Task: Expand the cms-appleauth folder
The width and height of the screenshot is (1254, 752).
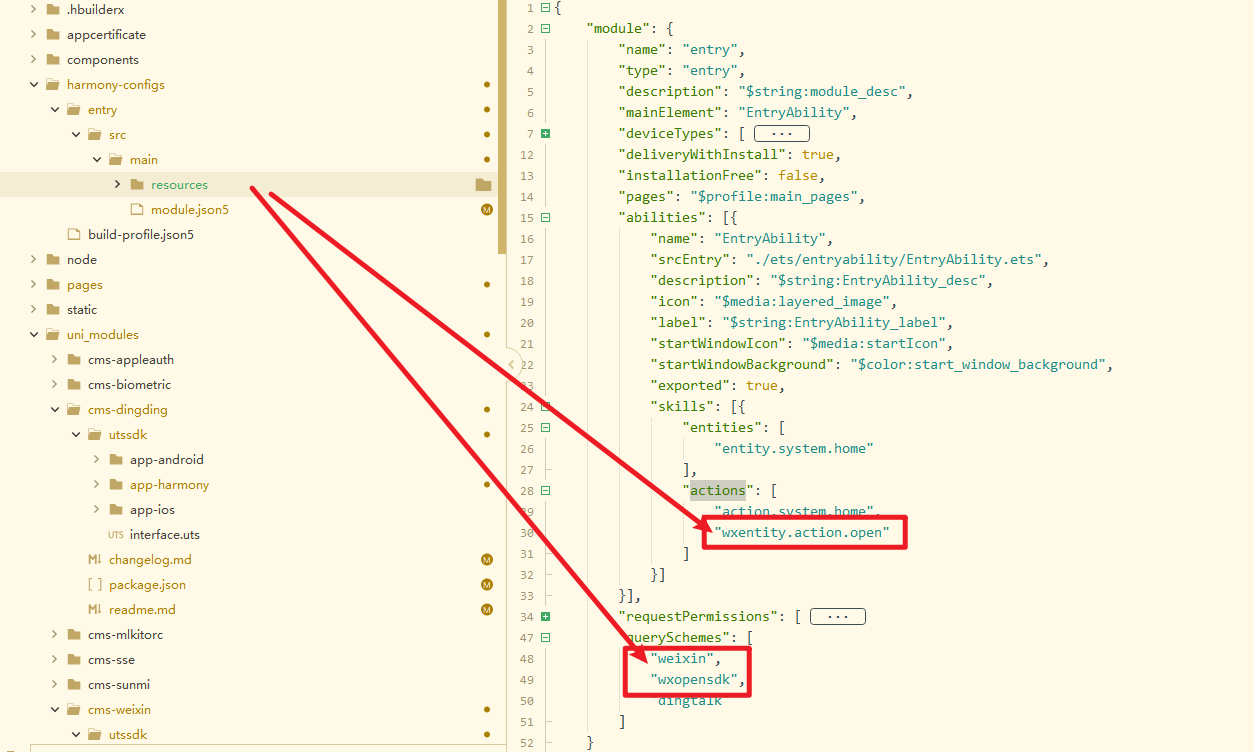Action: [x=55, y=360]
